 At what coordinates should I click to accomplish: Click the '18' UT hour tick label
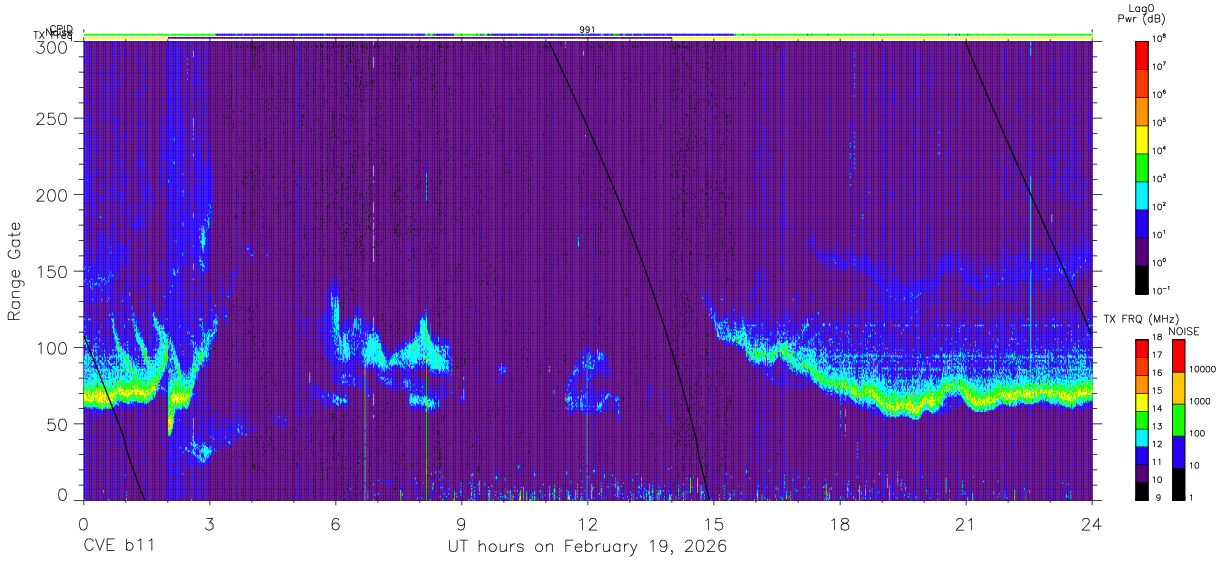[x=840, y=524]
